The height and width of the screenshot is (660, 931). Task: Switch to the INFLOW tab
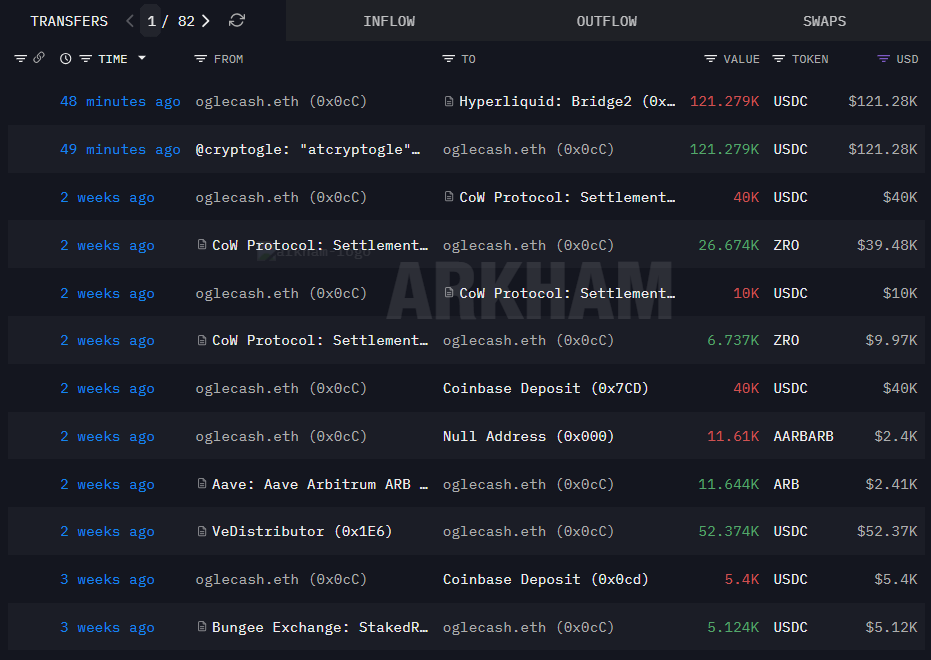[389, 21]
